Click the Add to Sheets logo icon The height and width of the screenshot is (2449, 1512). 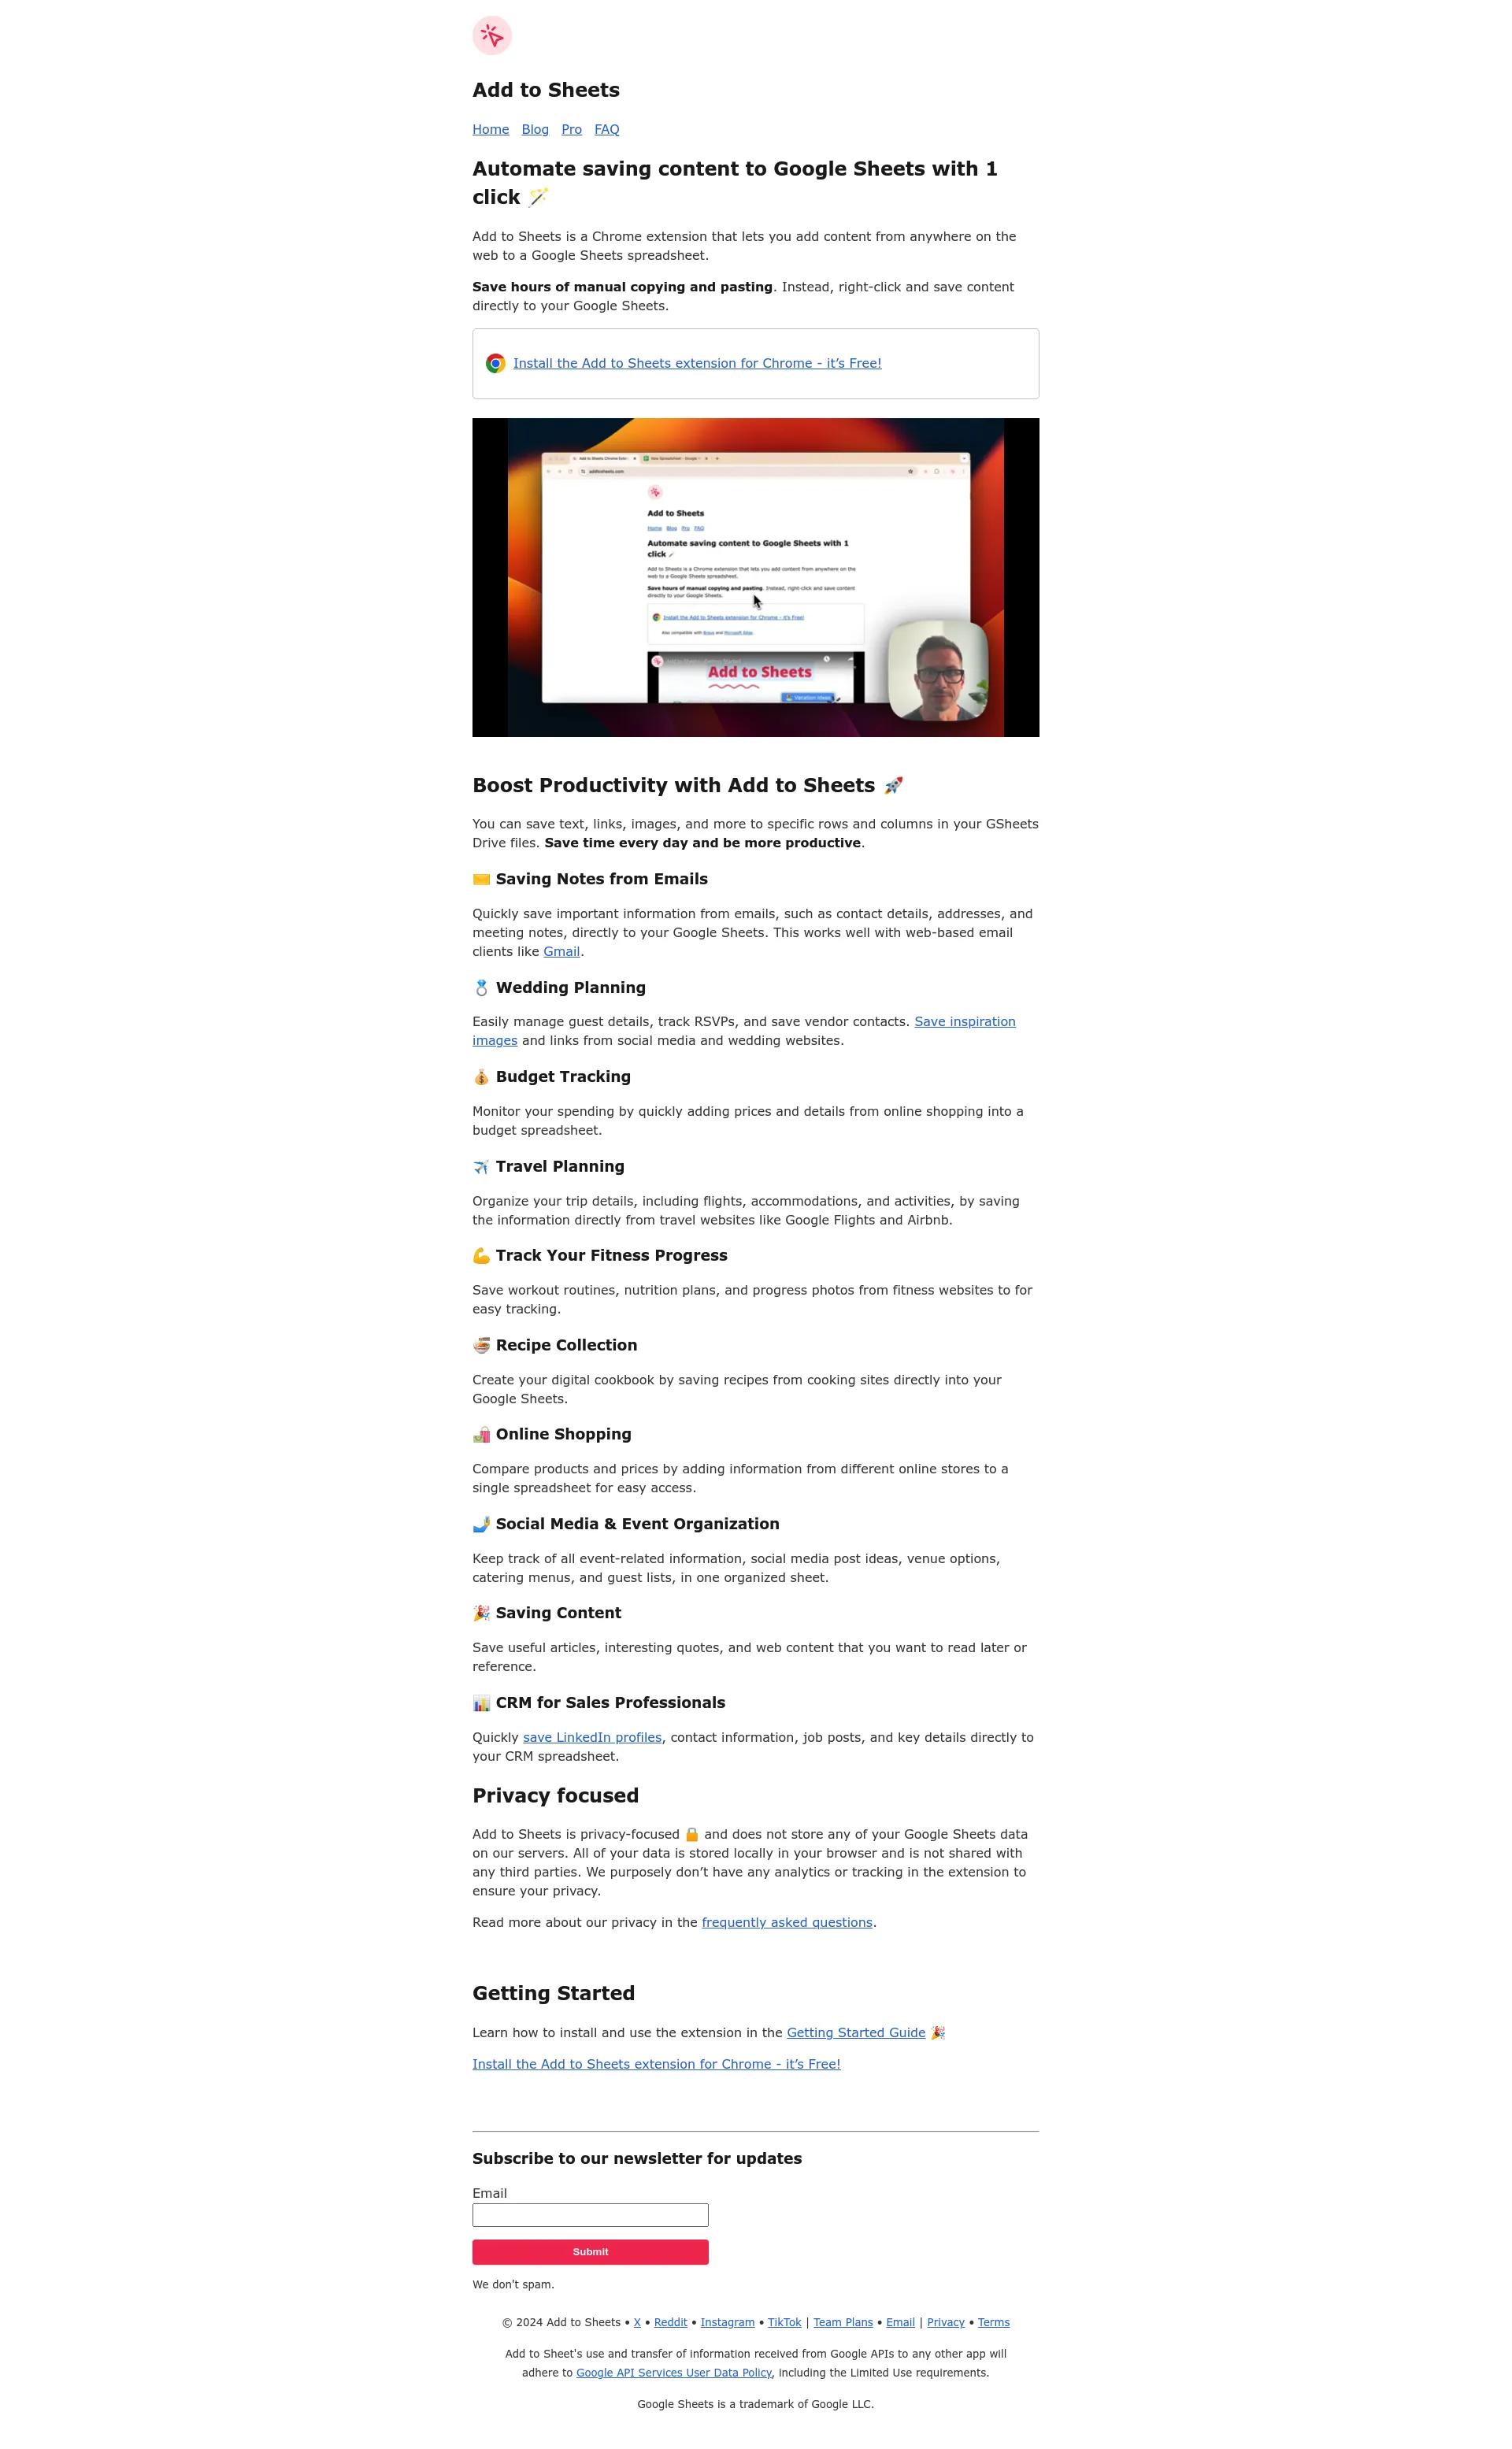coord(491,35)
